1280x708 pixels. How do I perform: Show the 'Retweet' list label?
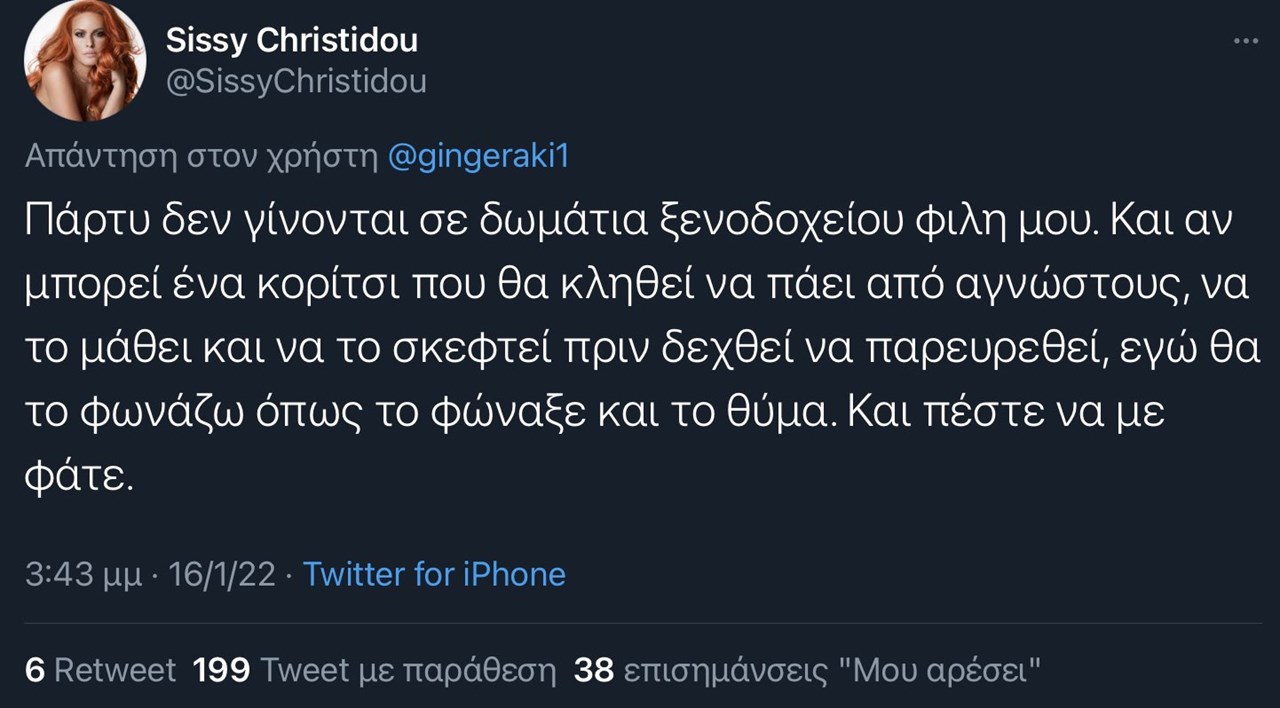115,670
